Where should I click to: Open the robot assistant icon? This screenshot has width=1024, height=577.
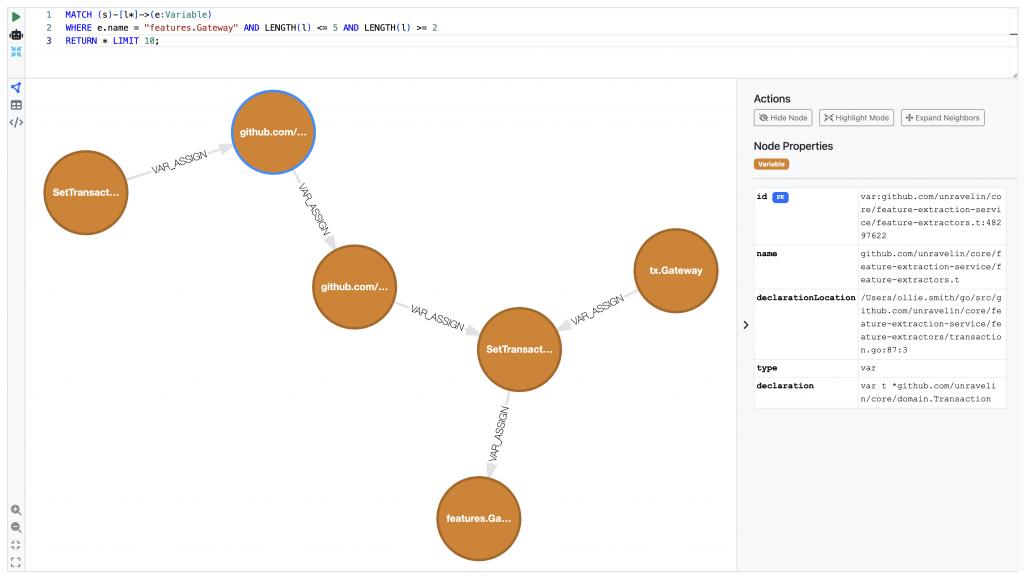(16, 34)
